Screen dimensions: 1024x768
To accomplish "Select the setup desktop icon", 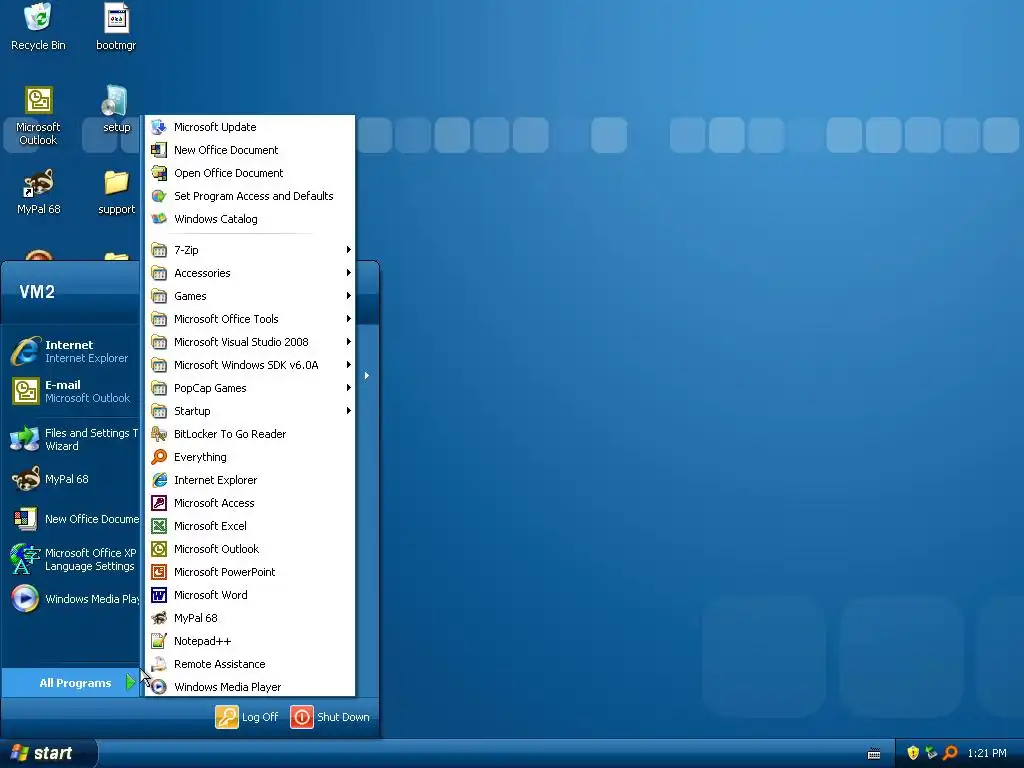I will click(x=116, y=110).
